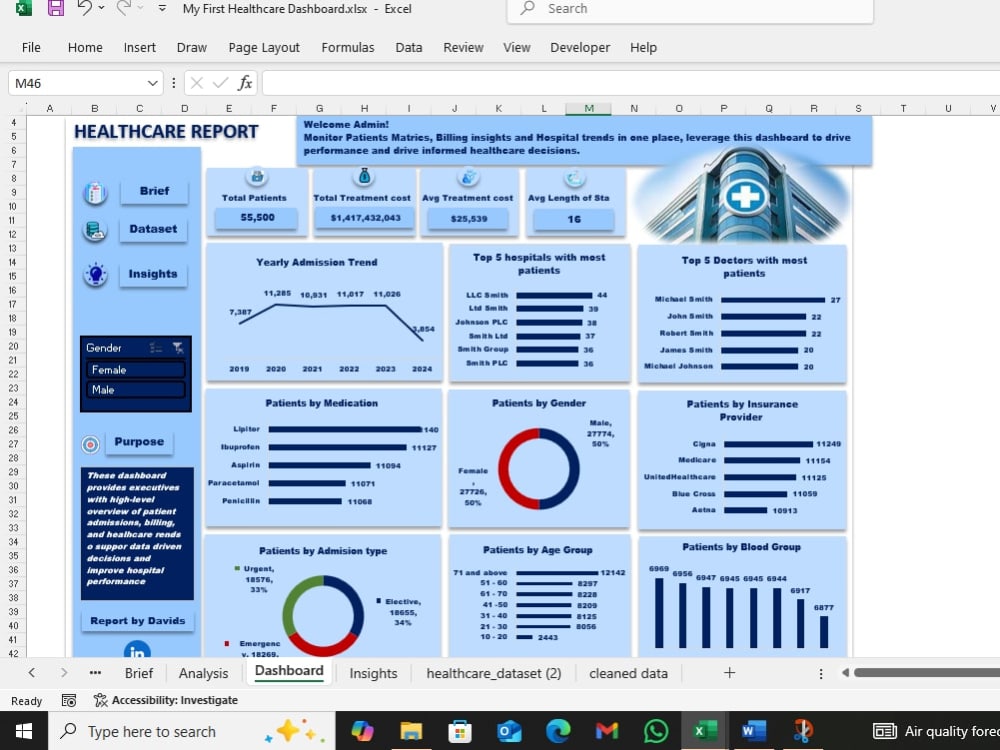Select the Yearly Admission Trend chart title
Screen dimensions: 1000x750
click(317, 263)
